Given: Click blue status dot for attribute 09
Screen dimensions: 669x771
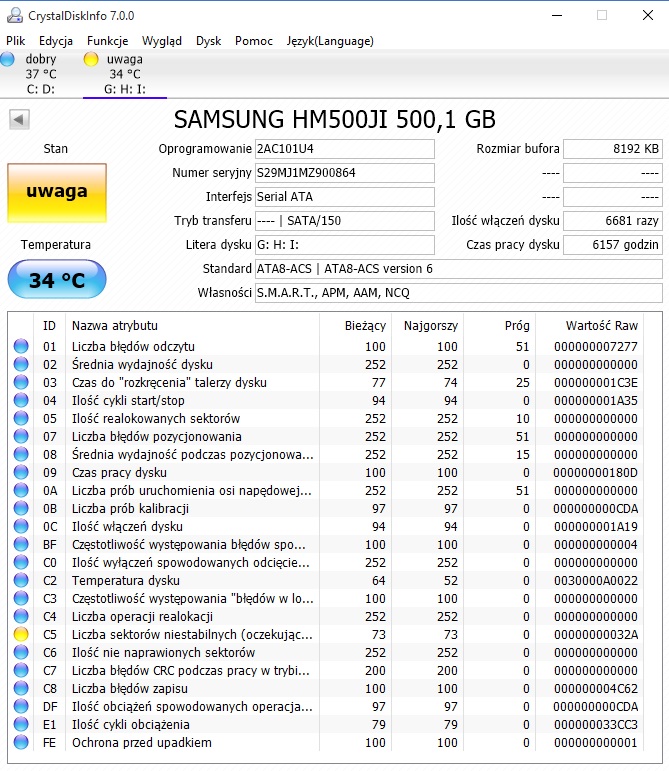Looking at the screenshot, I should (21, 472).
